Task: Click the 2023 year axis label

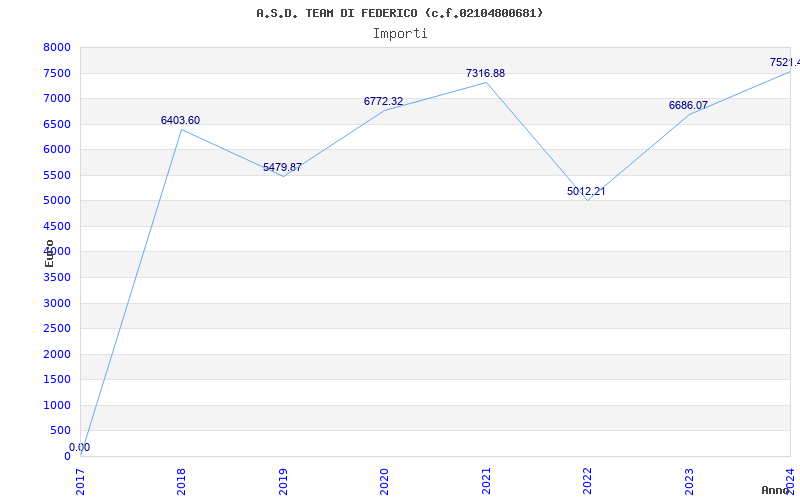Action: (689, 481)
